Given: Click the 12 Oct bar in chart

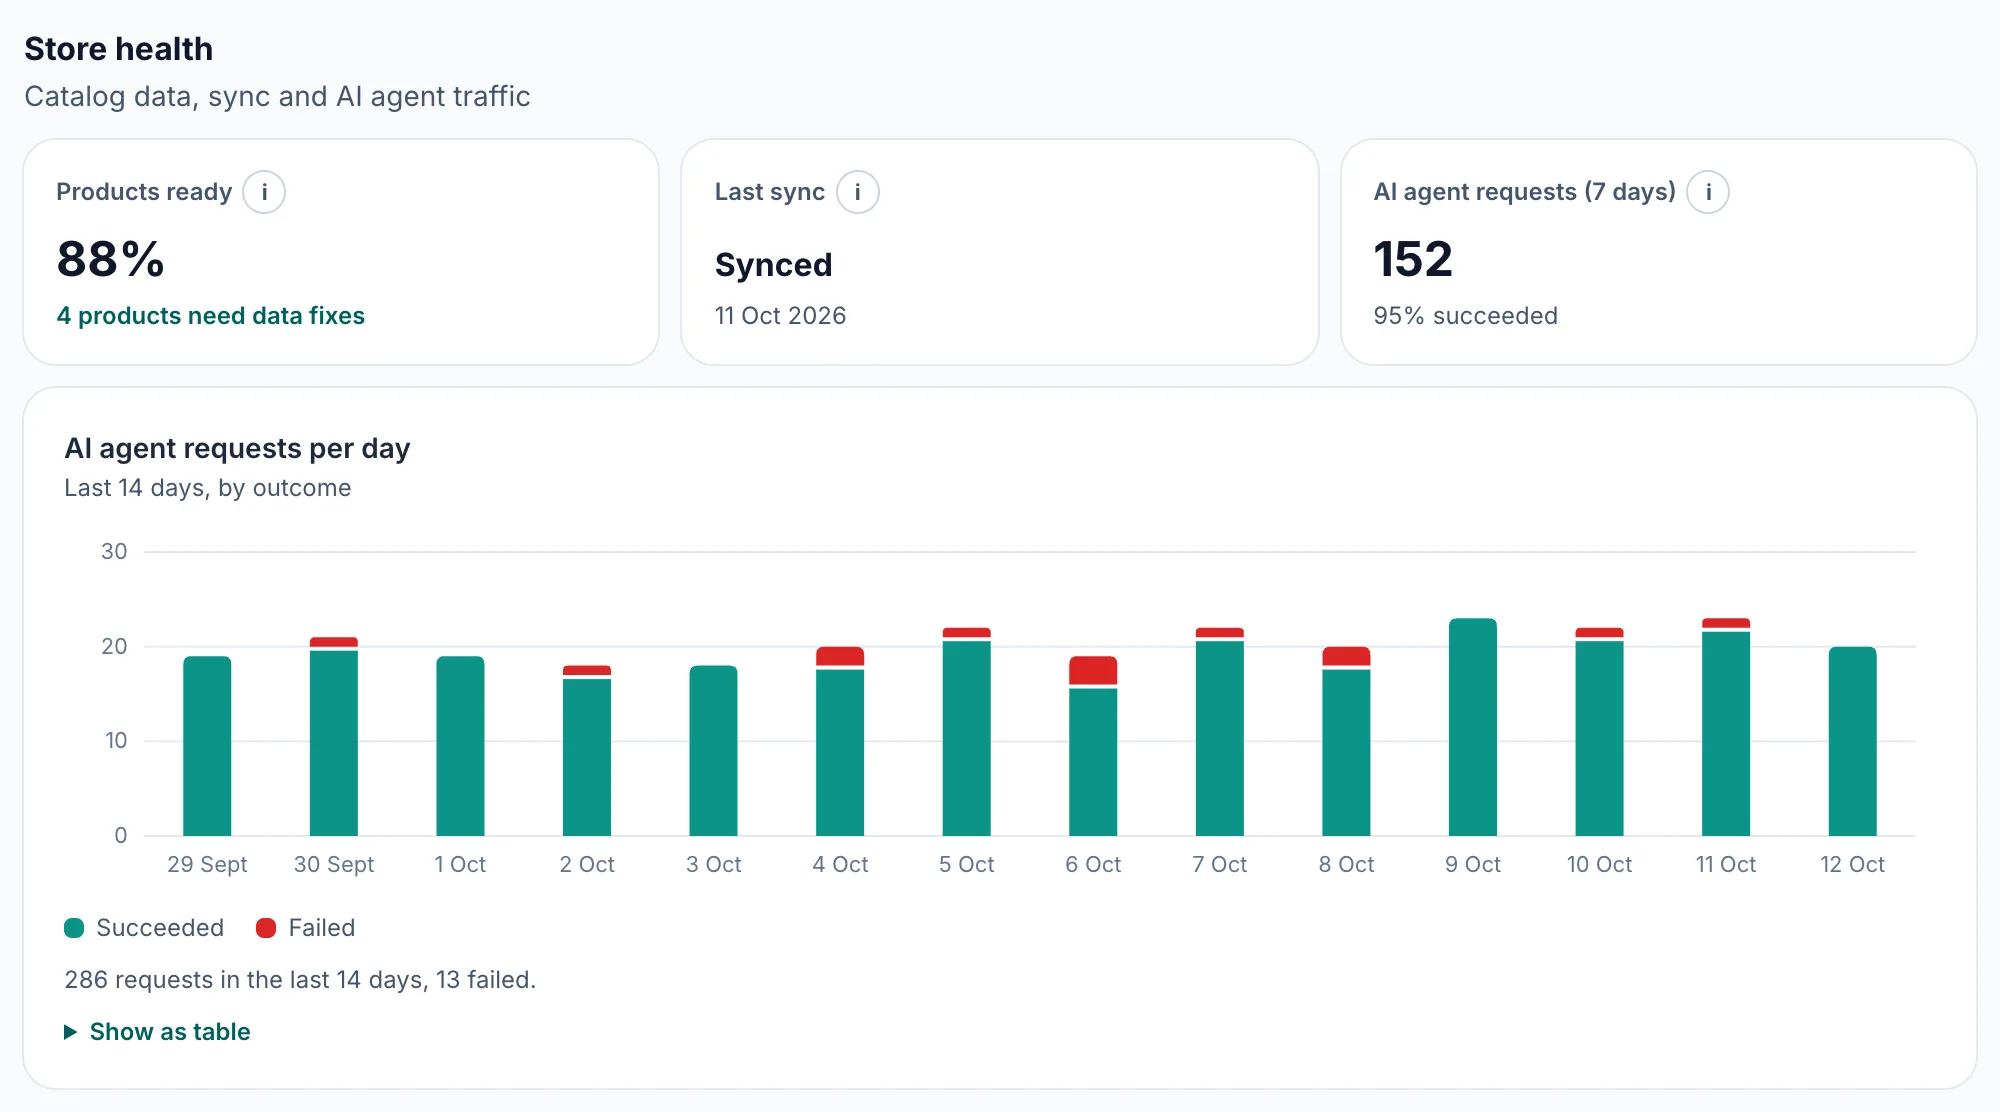Looking at the screenshot, I should 1853,741.
